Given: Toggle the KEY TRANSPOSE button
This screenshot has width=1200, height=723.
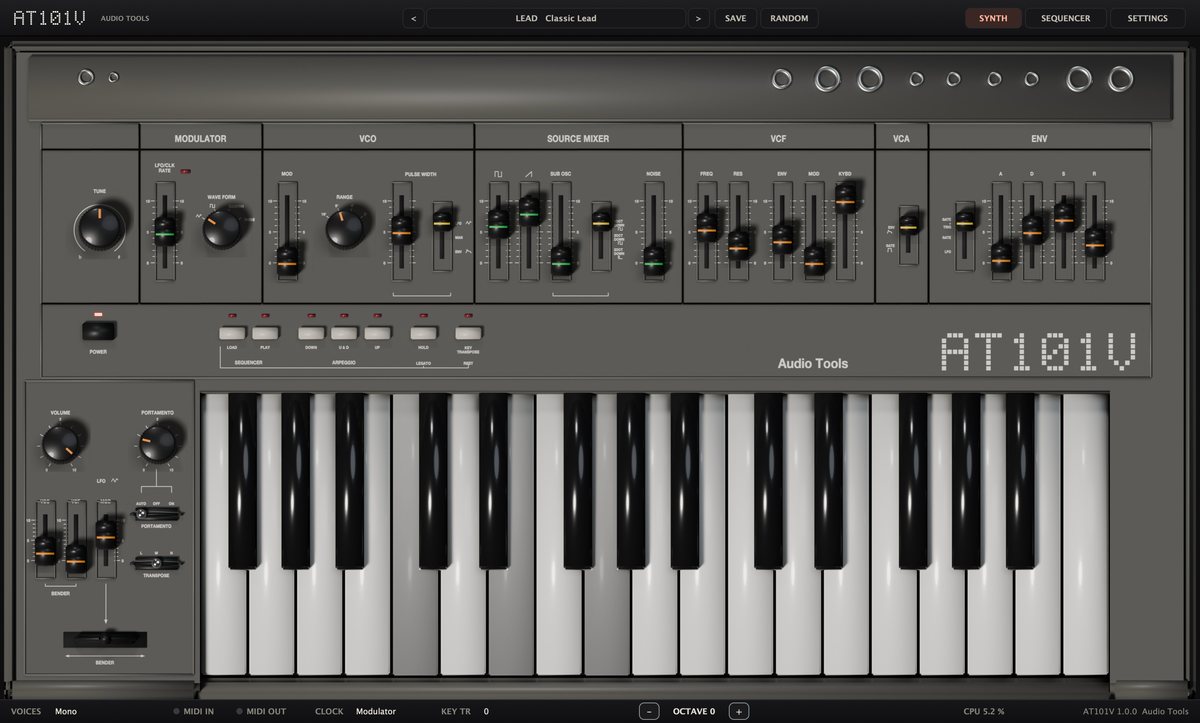Looking at the screenshot, I should pyautogui.click(x=468, y=333).
